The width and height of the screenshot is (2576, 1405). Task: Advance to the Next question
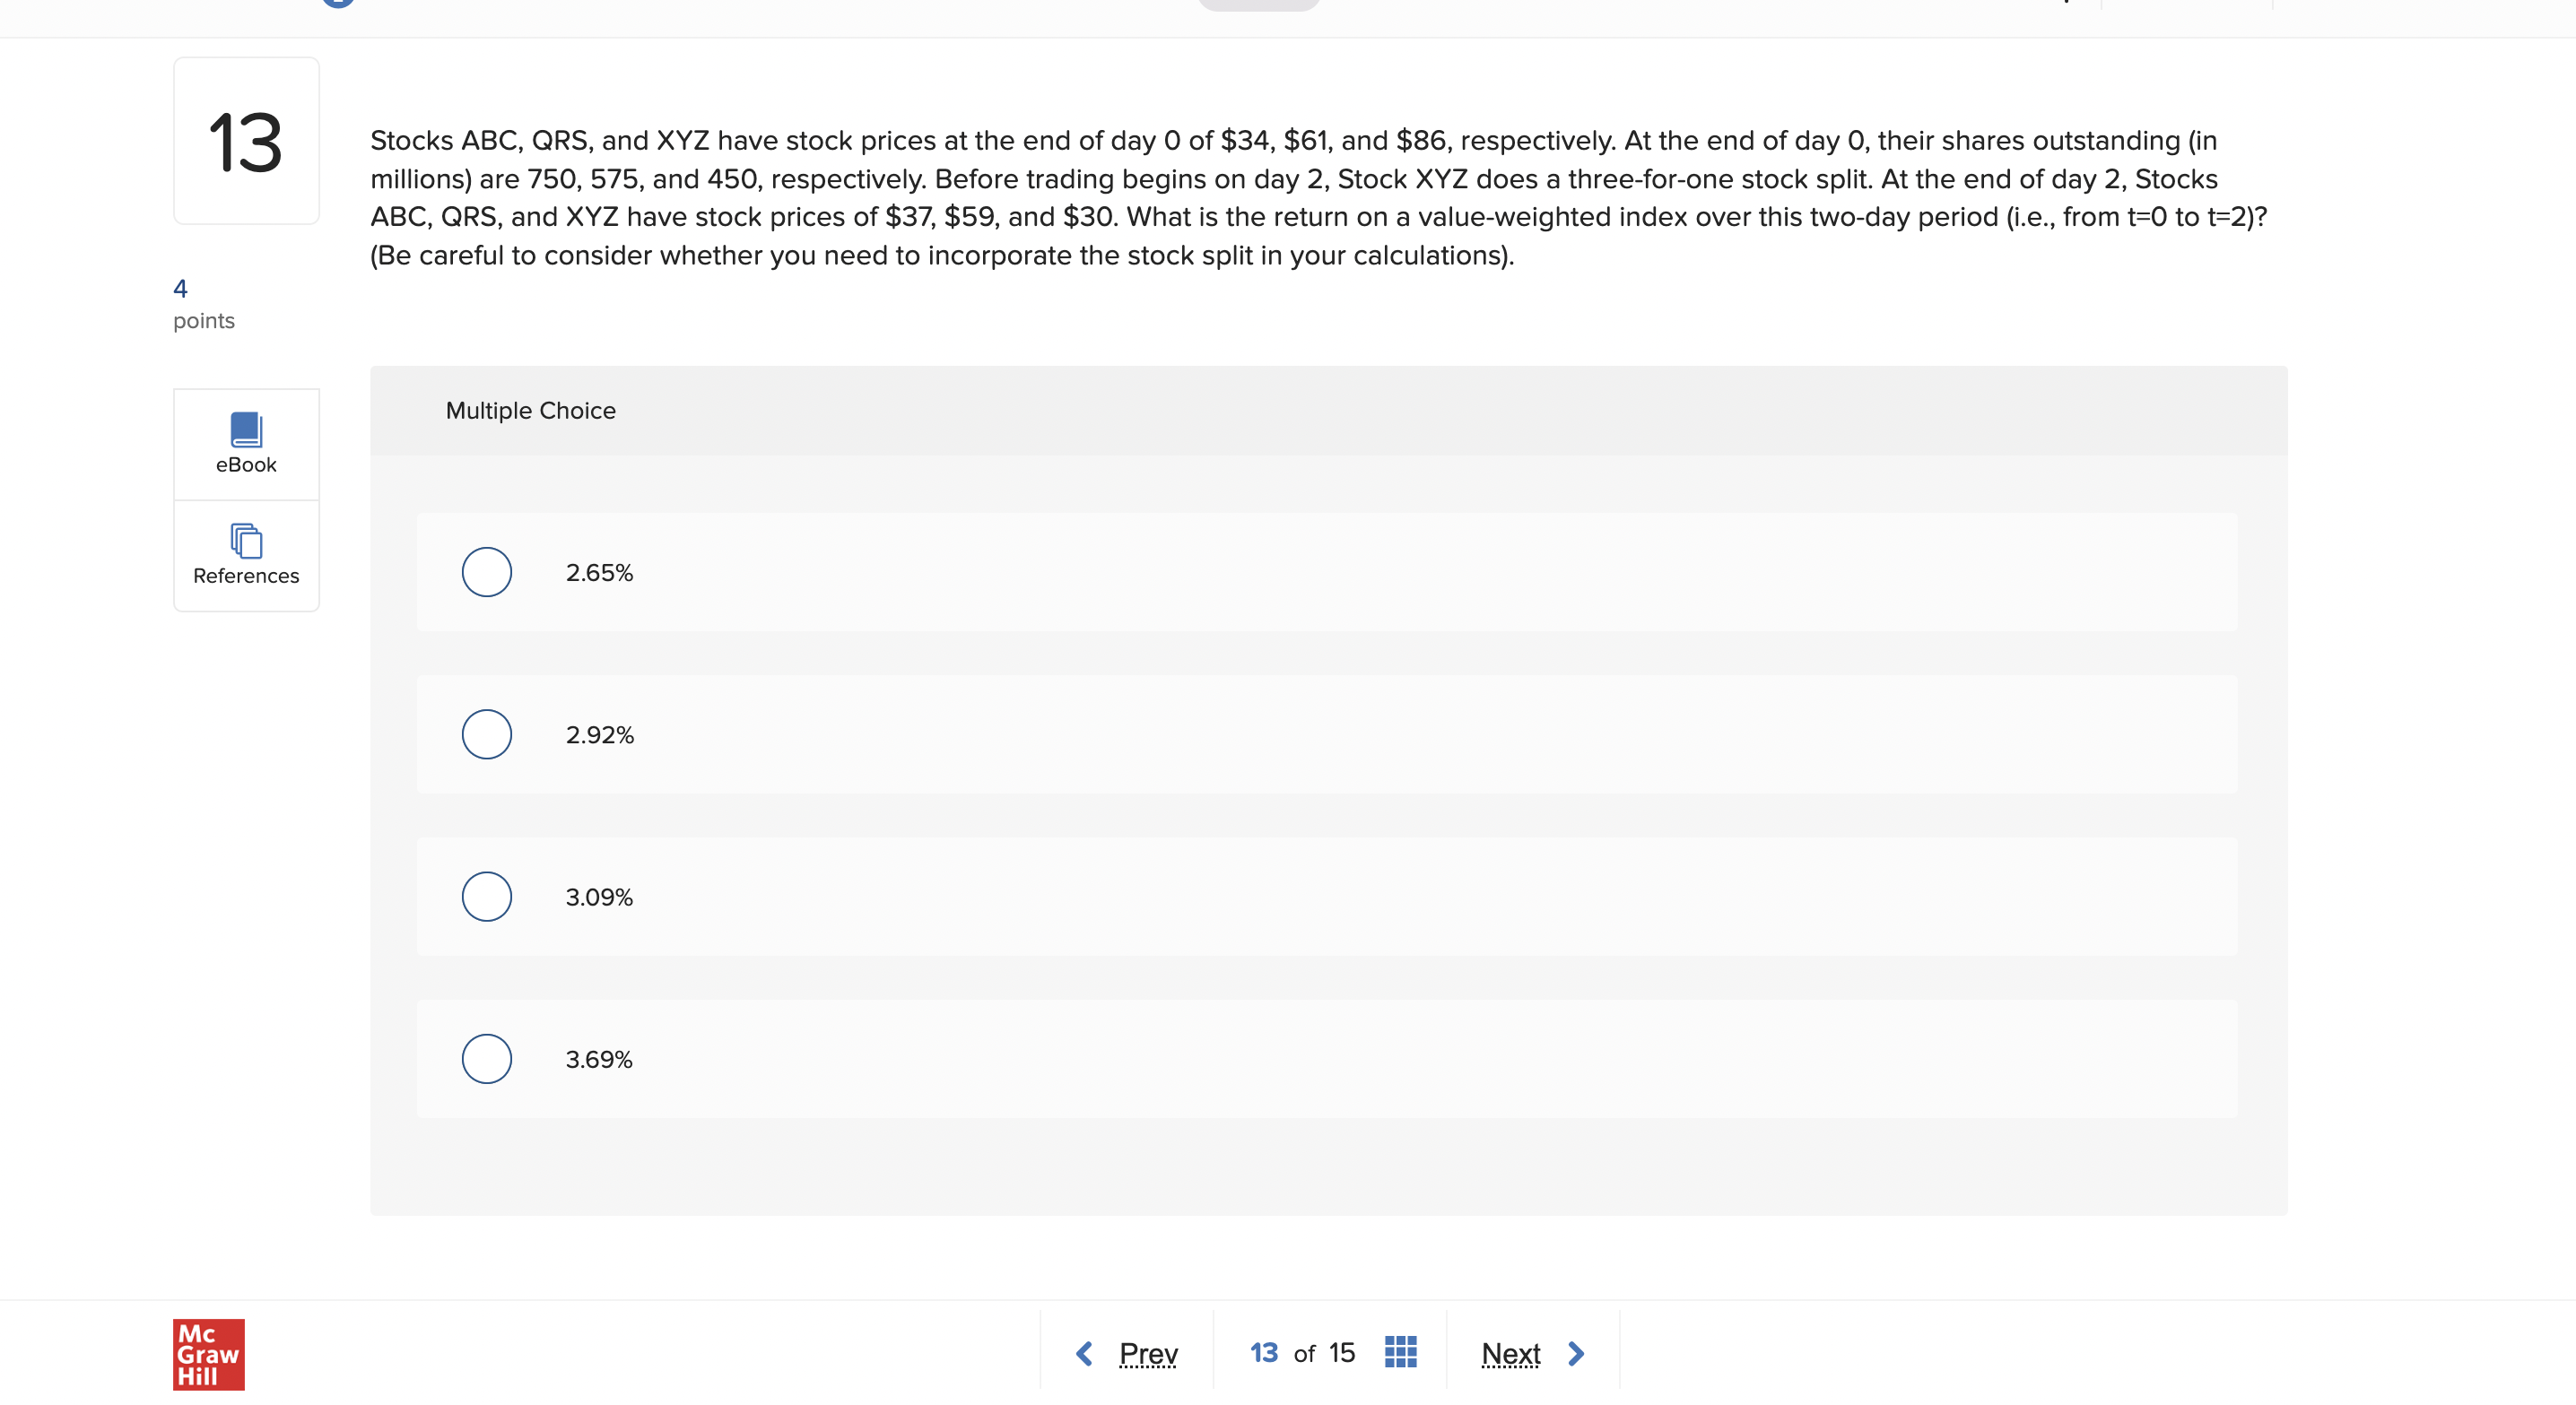click(x=1510, y=1352)
